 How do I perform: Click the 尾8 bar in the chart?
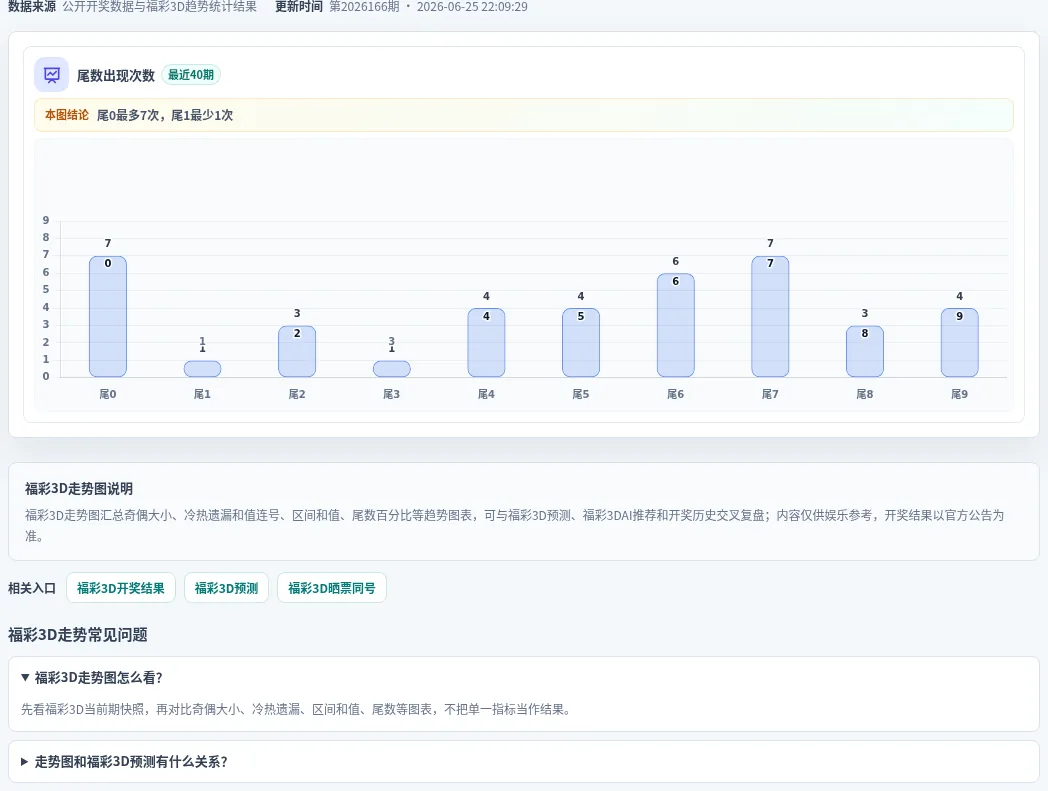[x=865, y=351]
